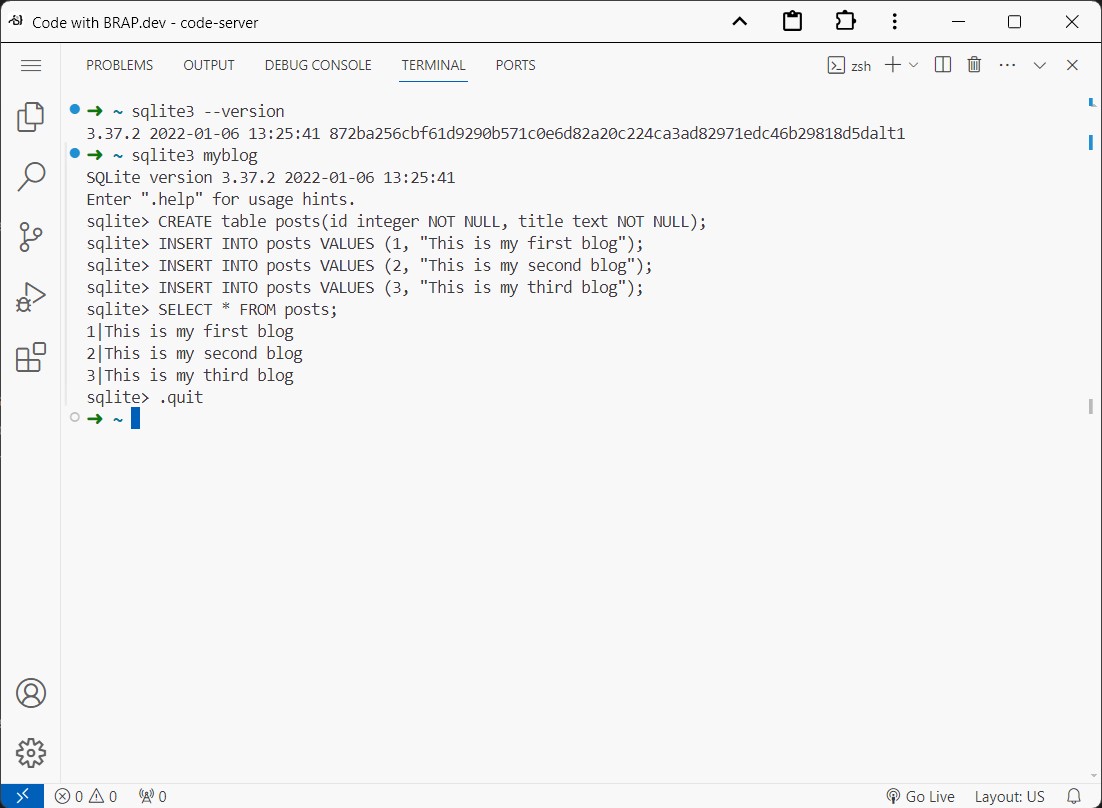Start the Go Live server
1102x808 pixels.
click(x=919, y=796)
